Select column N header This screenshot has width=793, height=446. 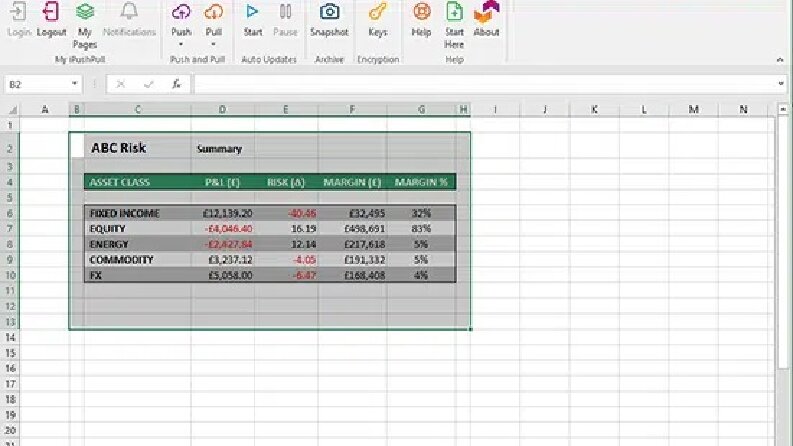tap(743, 109)
